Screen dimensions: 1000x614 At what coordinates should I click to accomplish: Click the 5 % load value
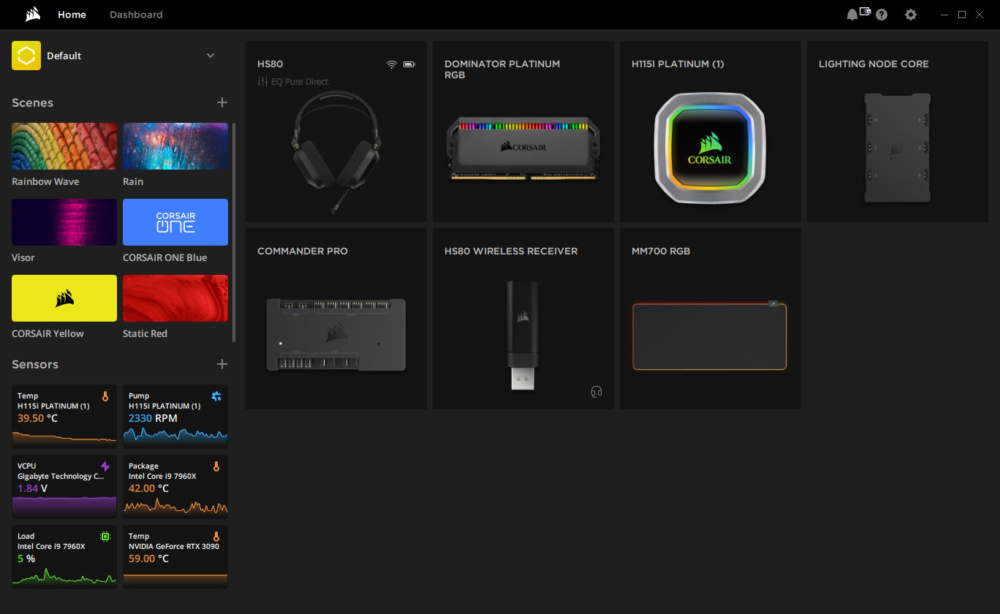(26, 559)
